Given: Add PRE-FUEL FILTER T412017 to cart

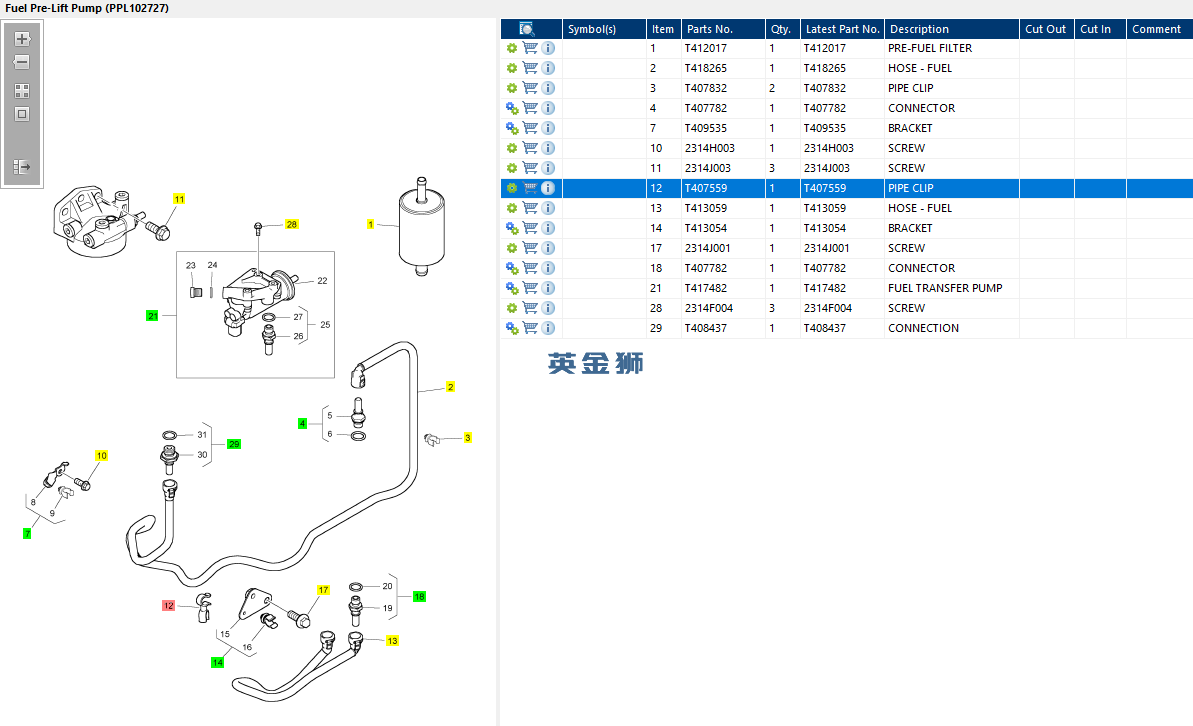Looking at the screenshot, I should click(x=530, y=48).
